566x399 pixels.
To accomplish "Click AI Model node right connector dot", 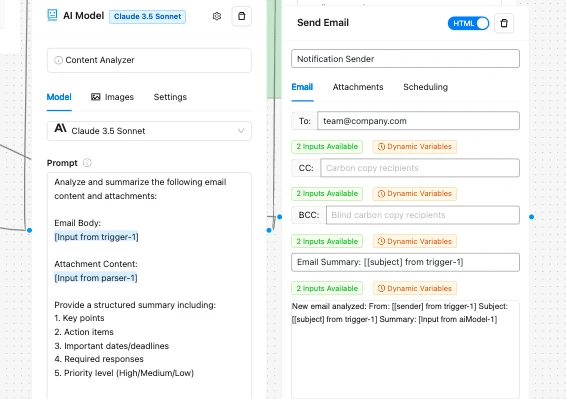I will pyautogui.click(x=269, y=230).
